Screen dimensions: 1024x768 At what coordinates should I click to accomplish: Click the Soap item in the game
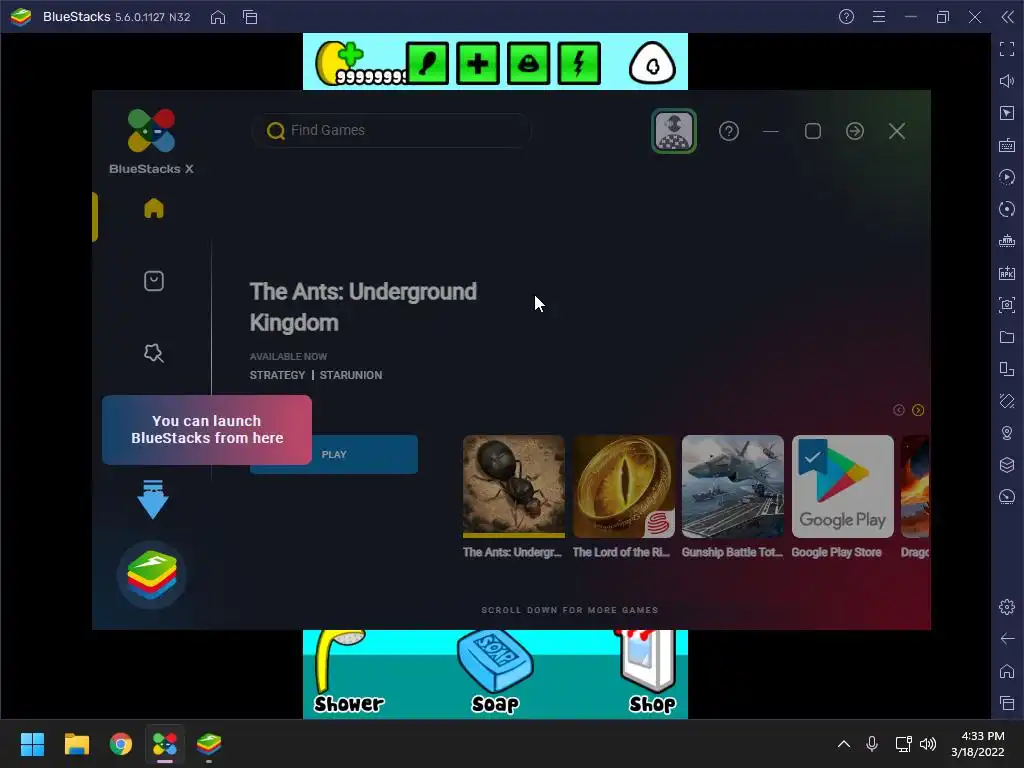496,673
